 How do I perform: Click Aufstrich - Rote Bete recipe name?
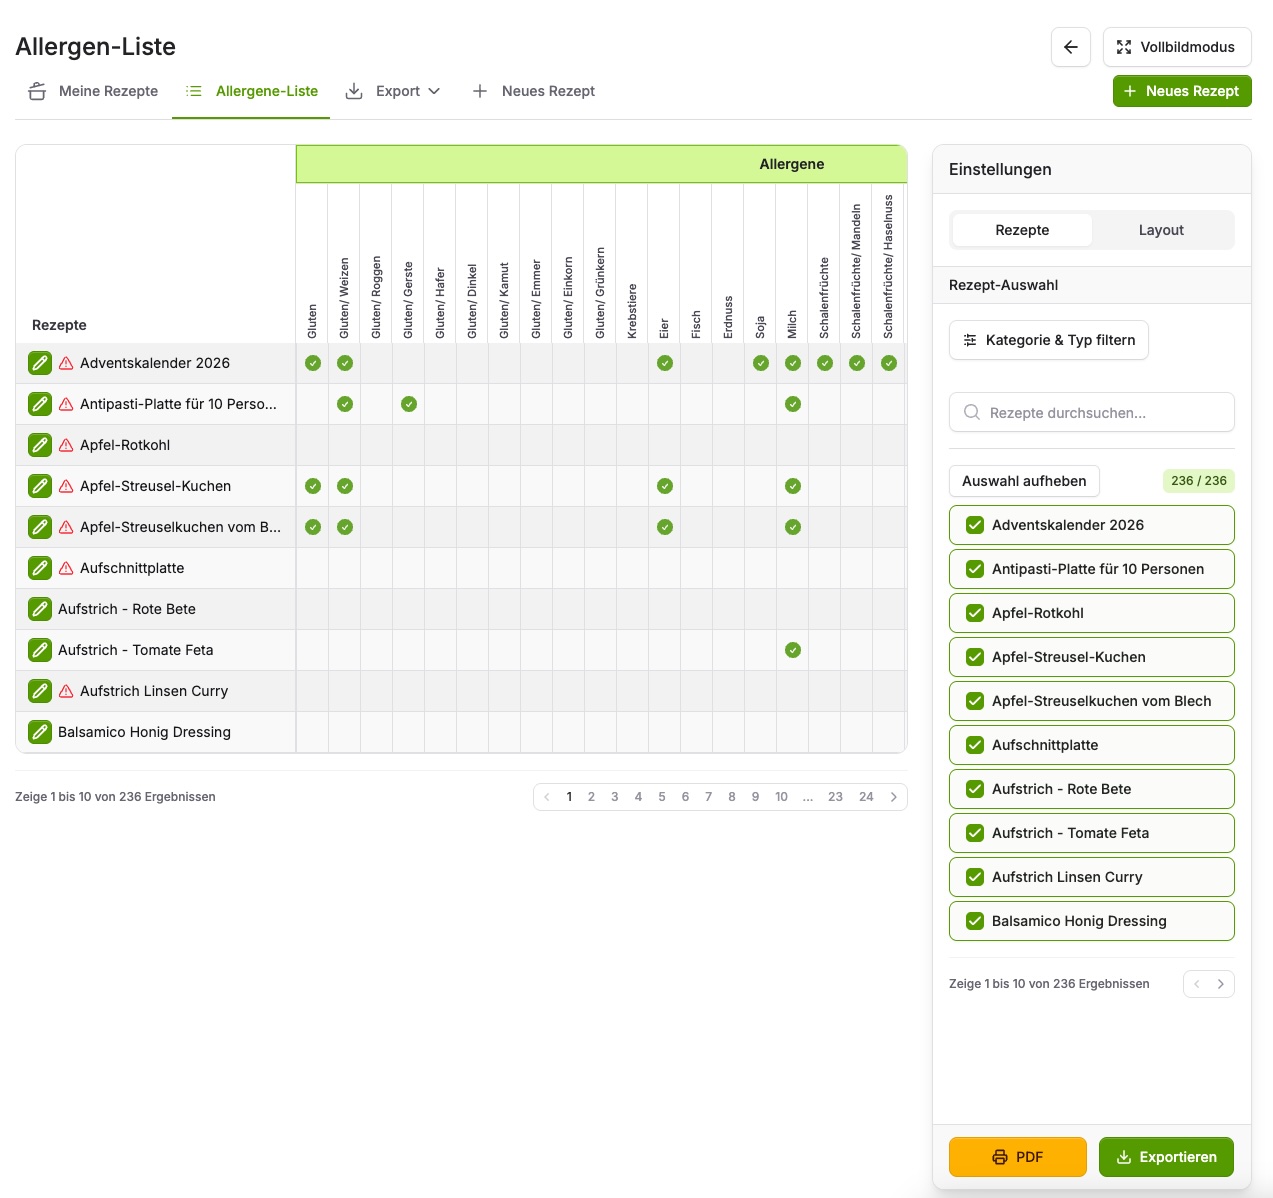127,609
